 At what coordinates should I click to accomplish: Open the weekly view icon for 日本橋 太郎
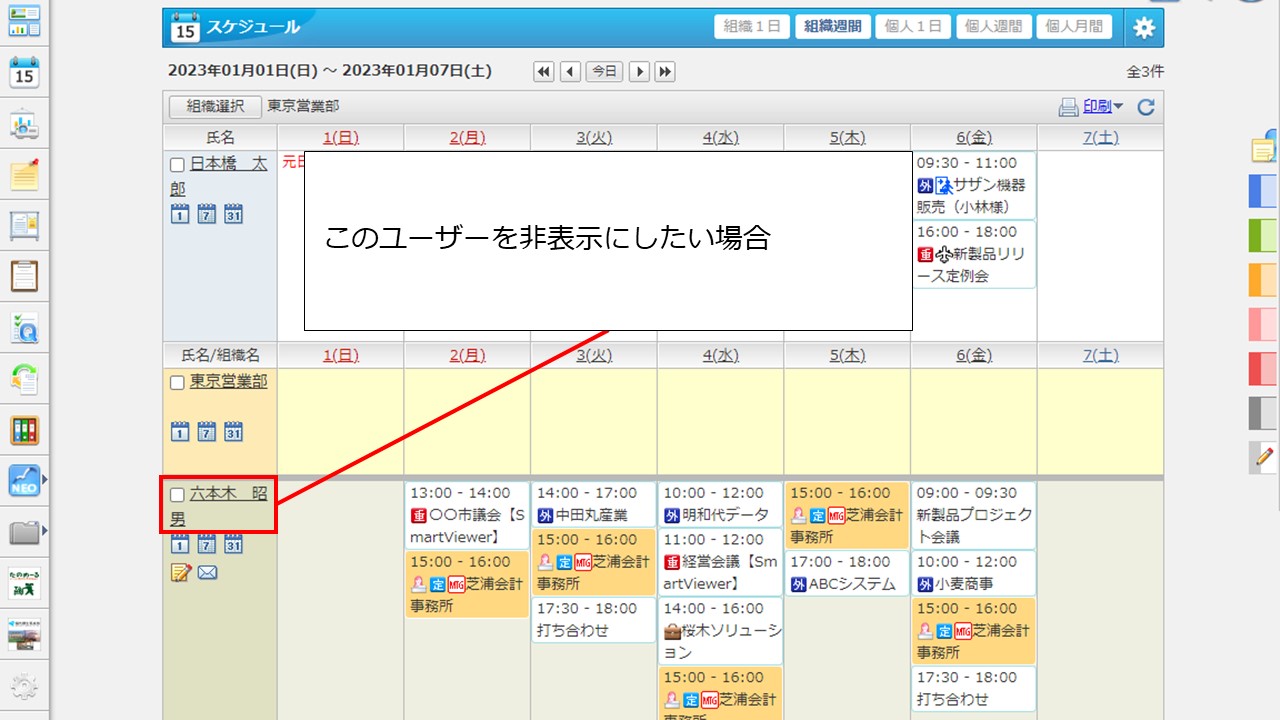(x=206, y=213)
